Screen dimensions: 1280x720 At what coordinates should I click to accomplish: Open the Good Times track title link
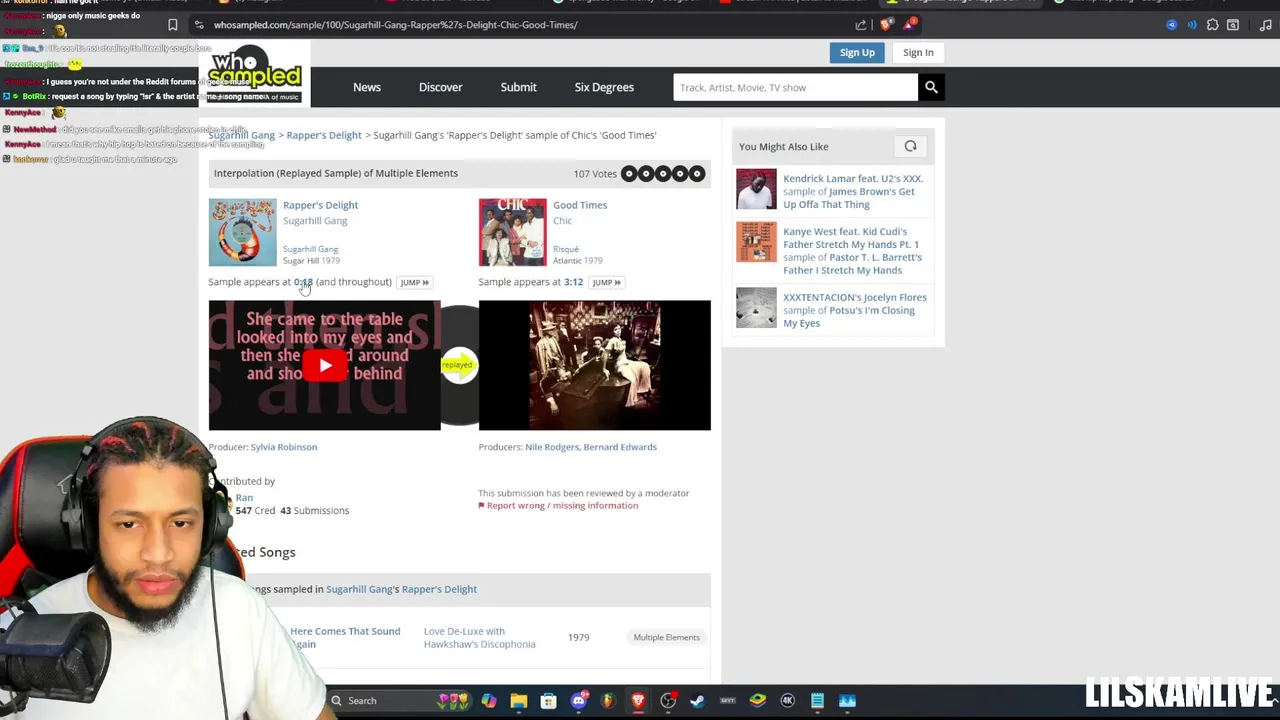580,205
